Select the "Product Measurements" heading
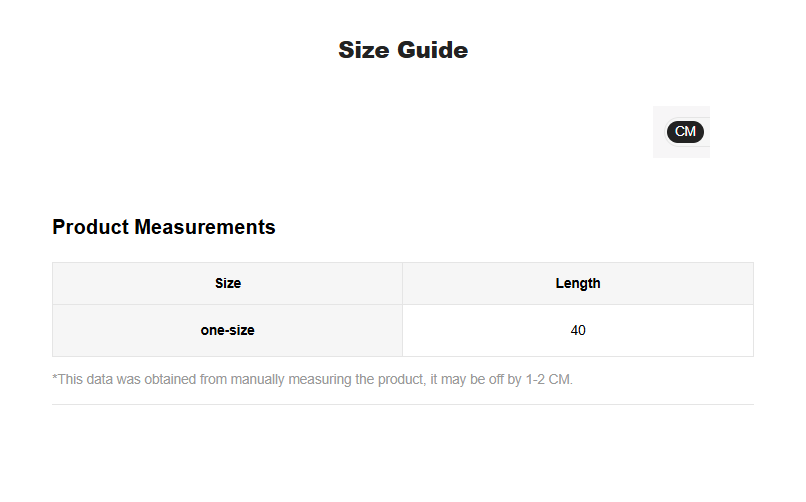Image resolution: width=806 pixels, height=502 pixels. 163,227
